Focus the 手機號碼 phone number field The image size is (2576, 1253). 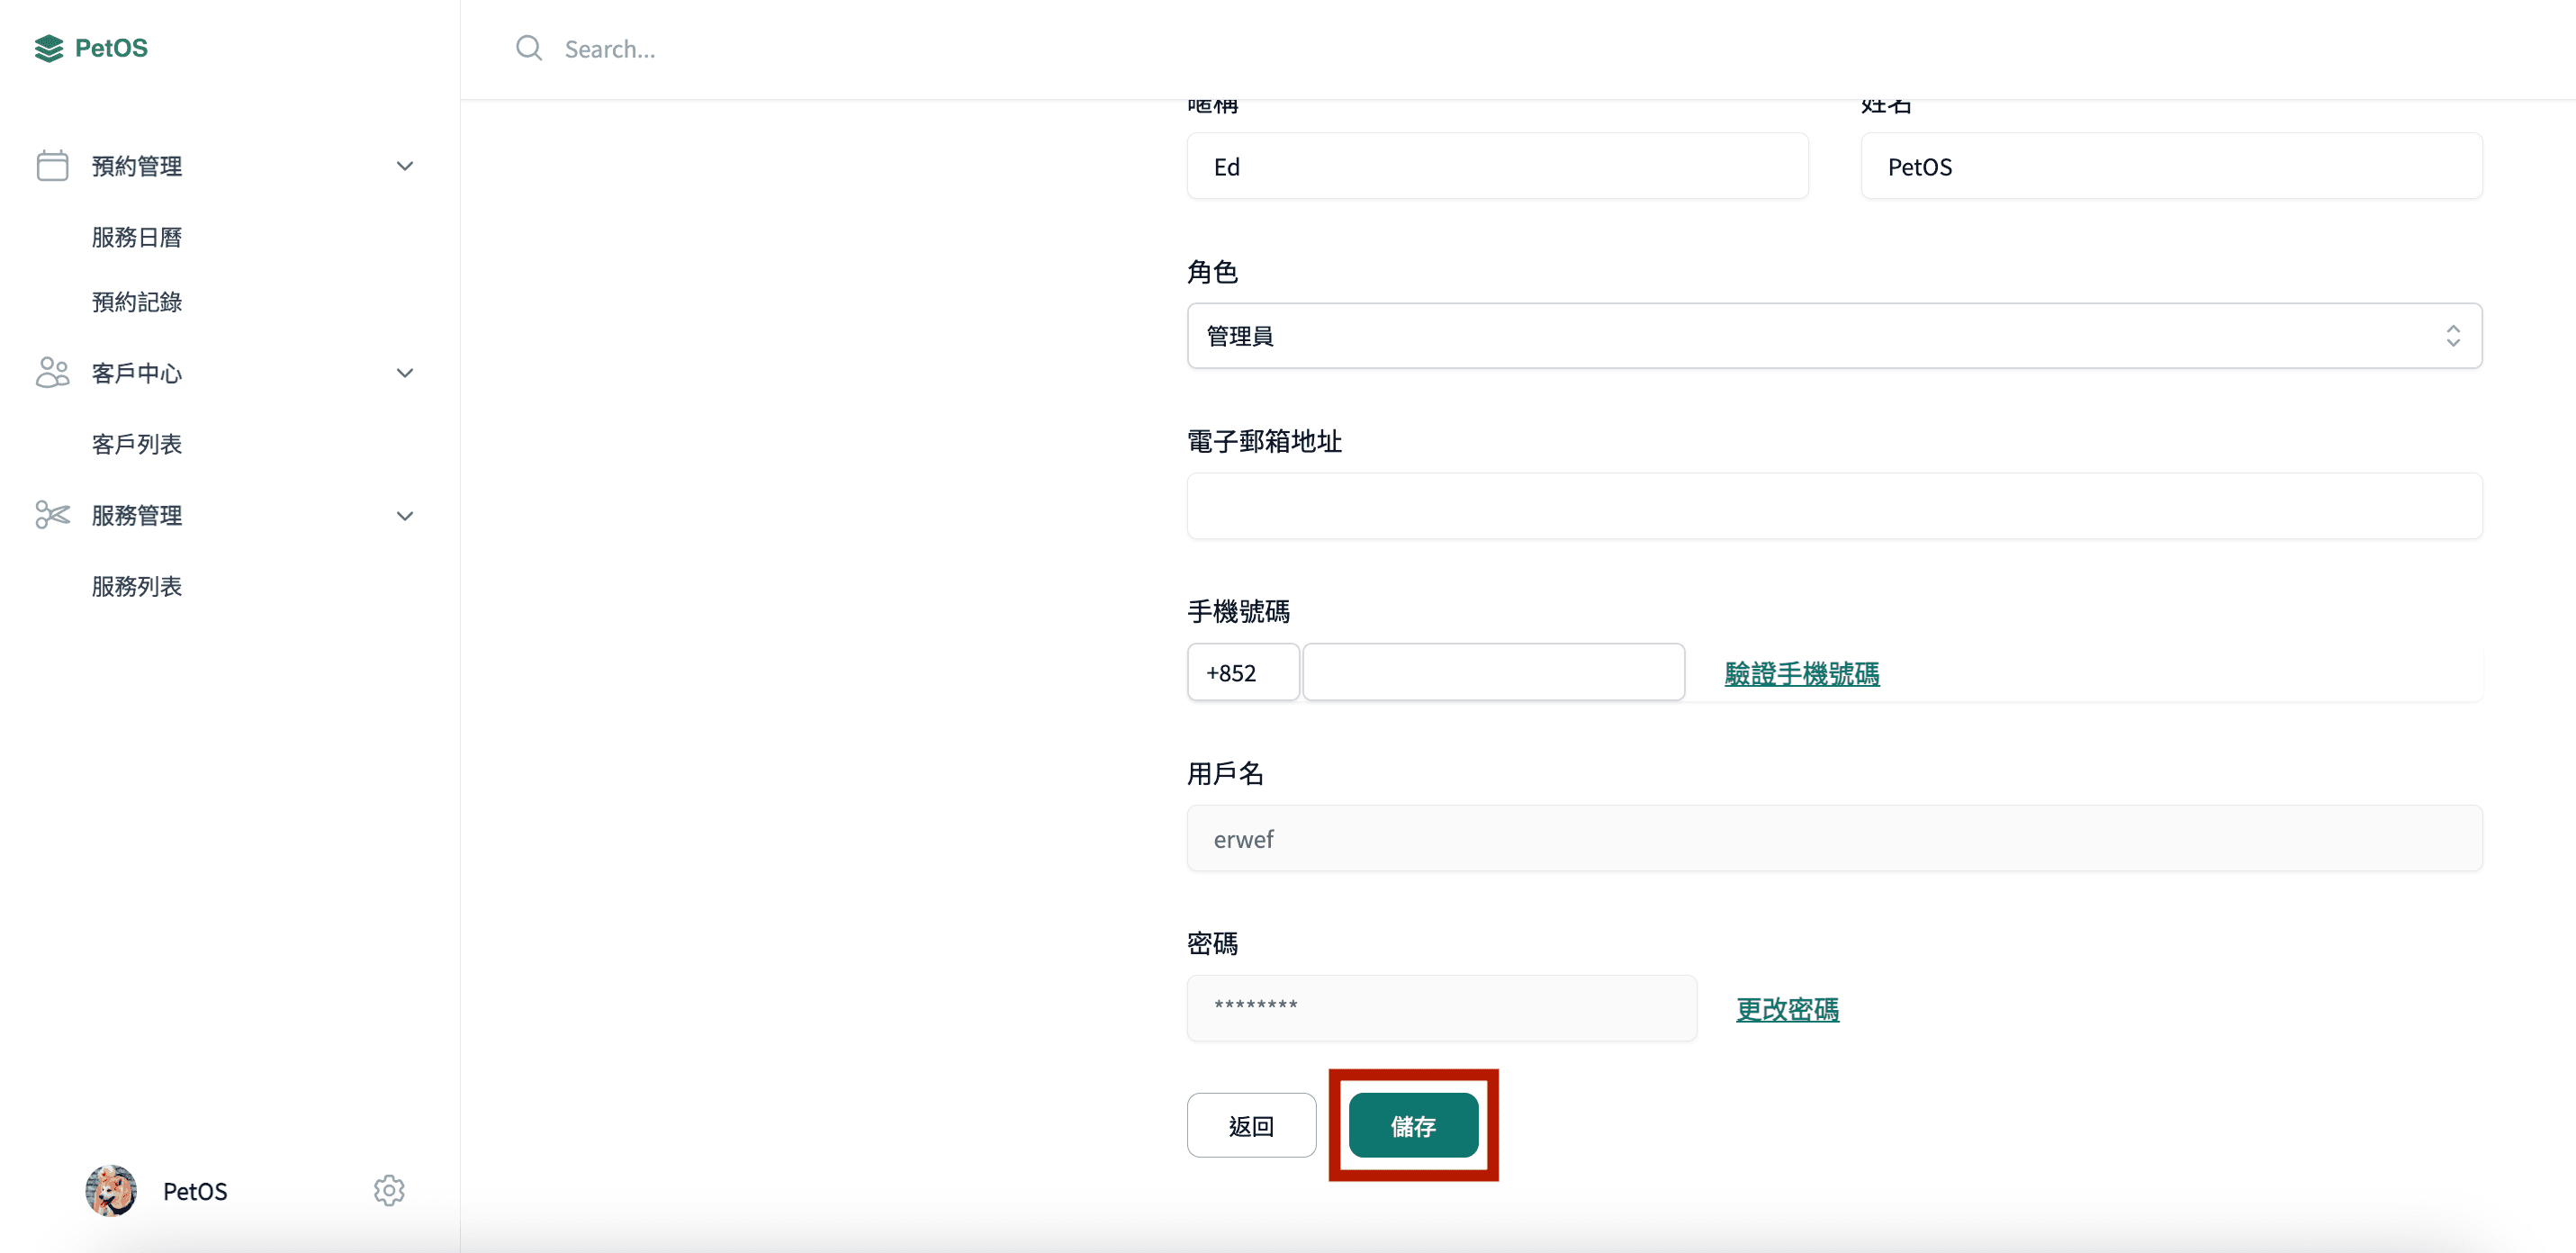[x=1493, y=672]
